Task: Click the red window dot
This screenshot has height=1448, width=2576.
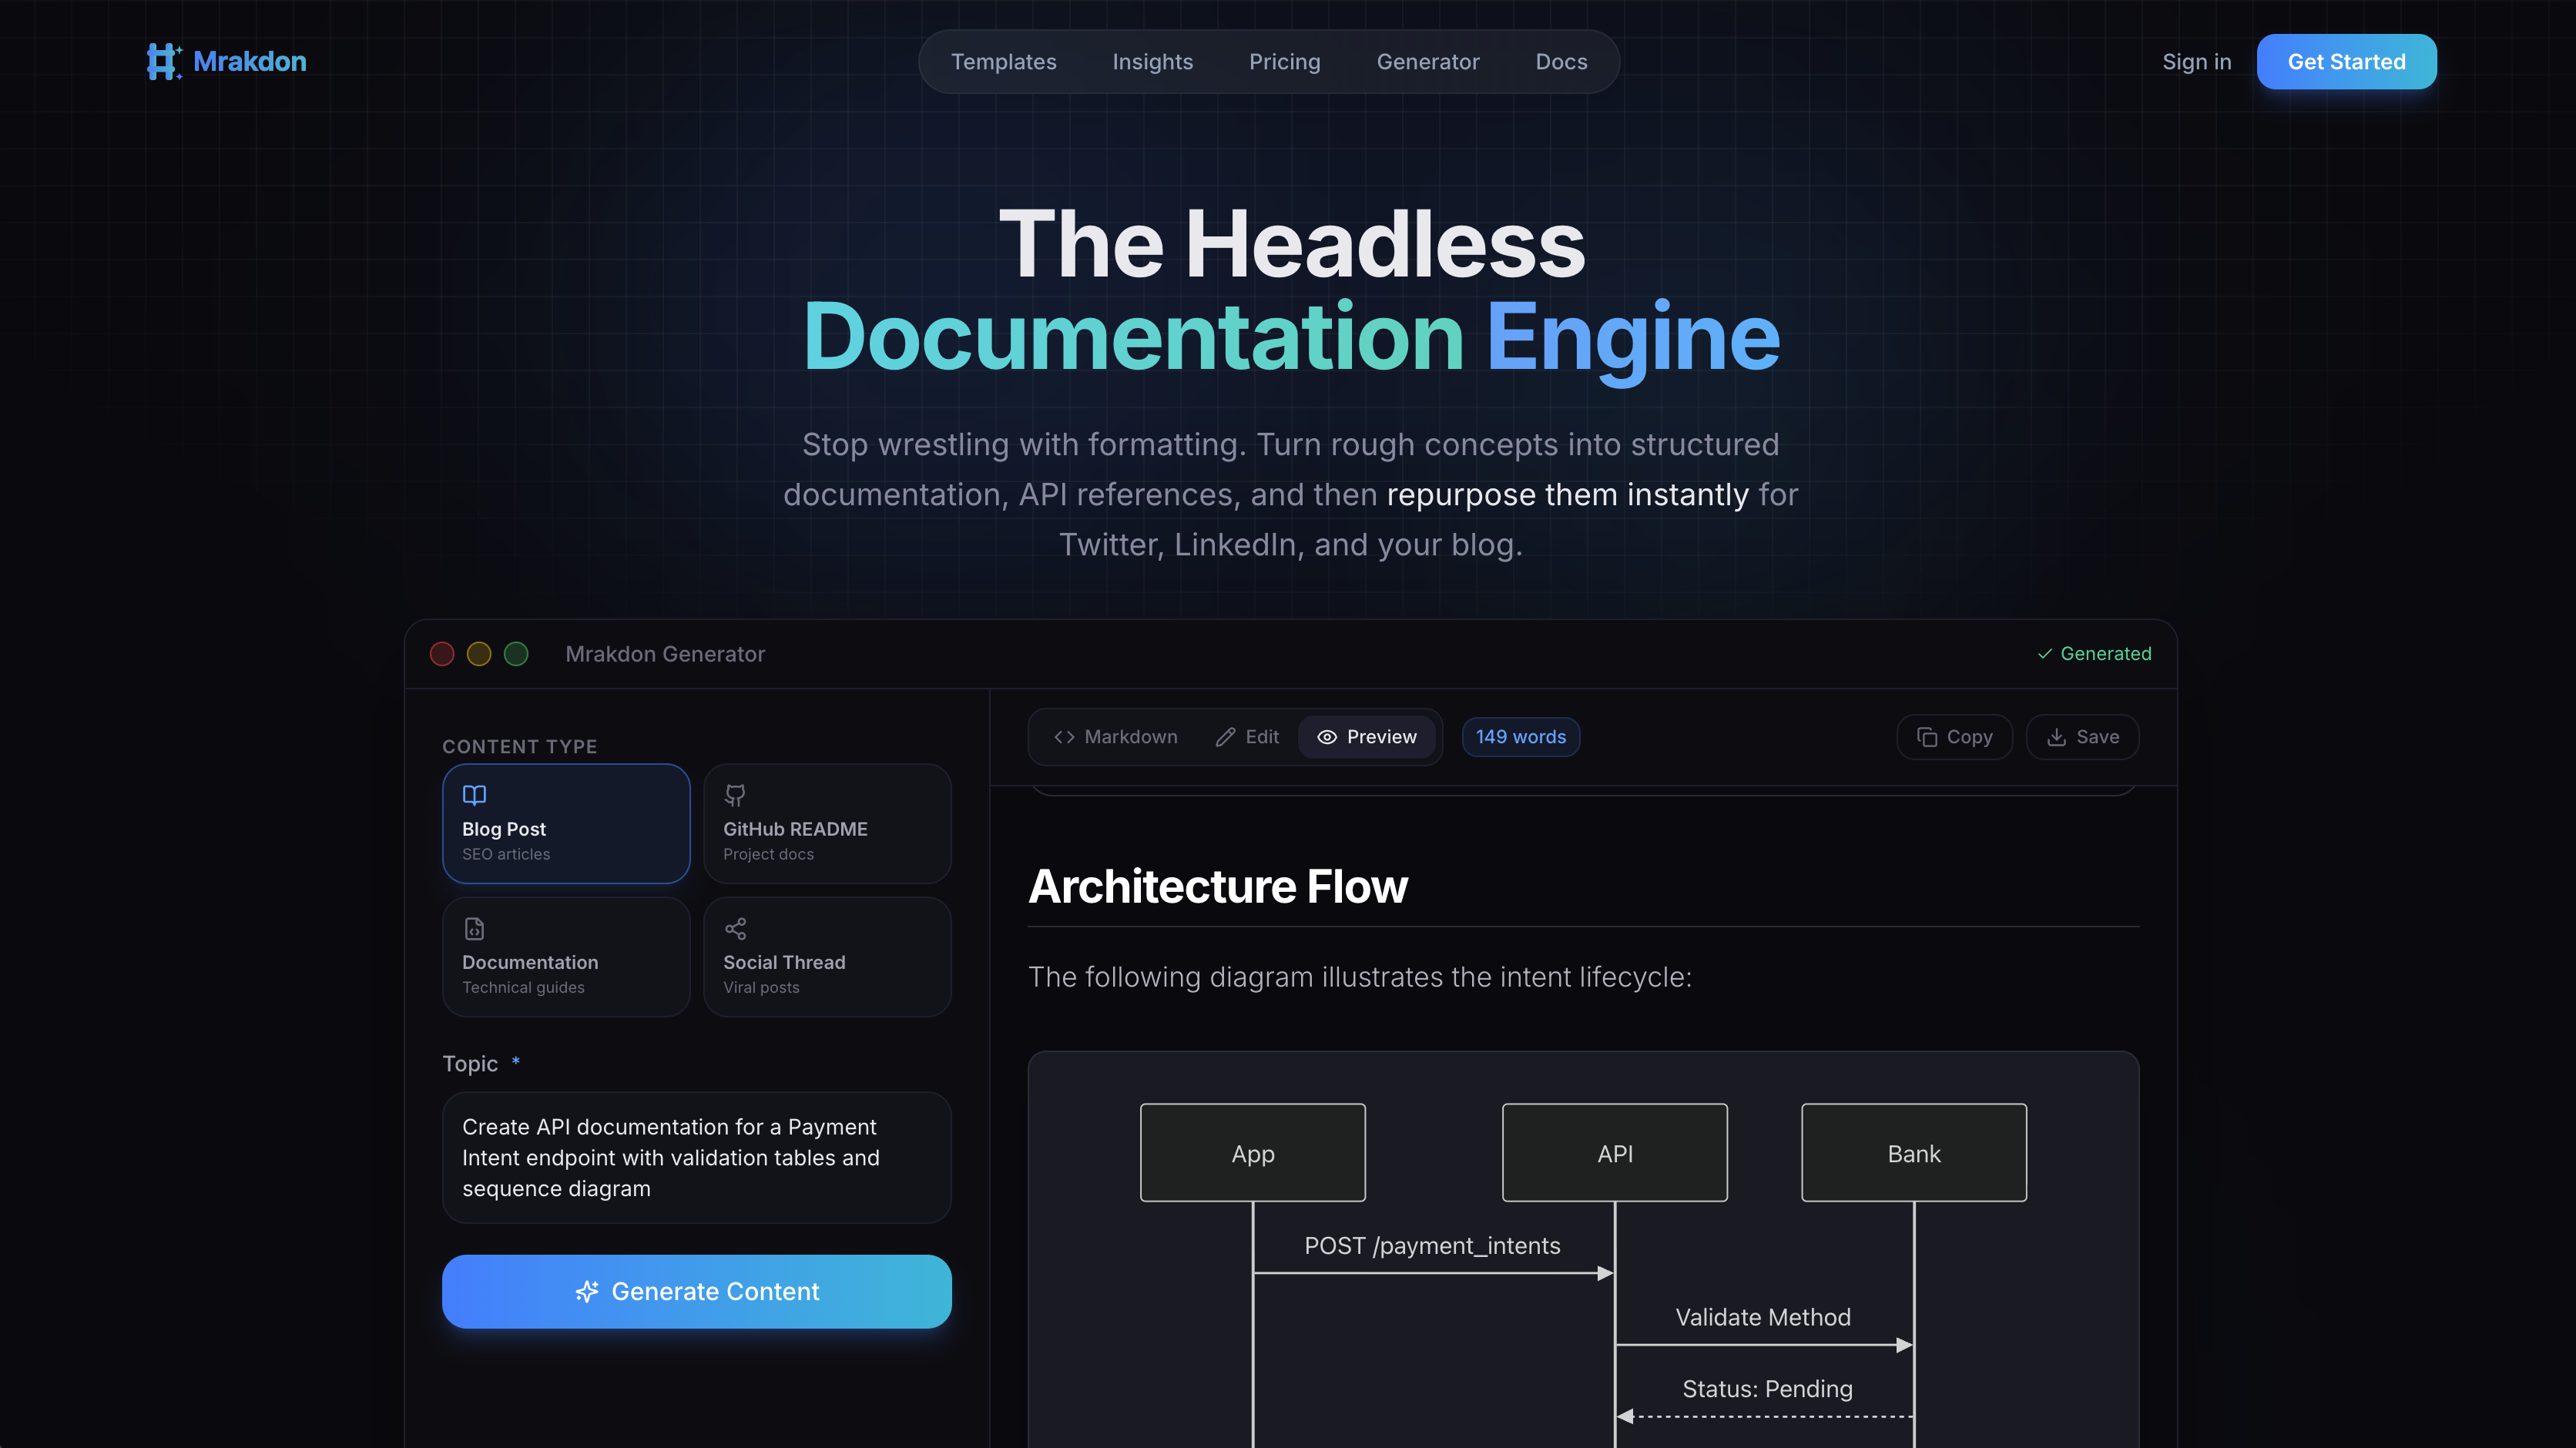Action: (x=442, y=654)
